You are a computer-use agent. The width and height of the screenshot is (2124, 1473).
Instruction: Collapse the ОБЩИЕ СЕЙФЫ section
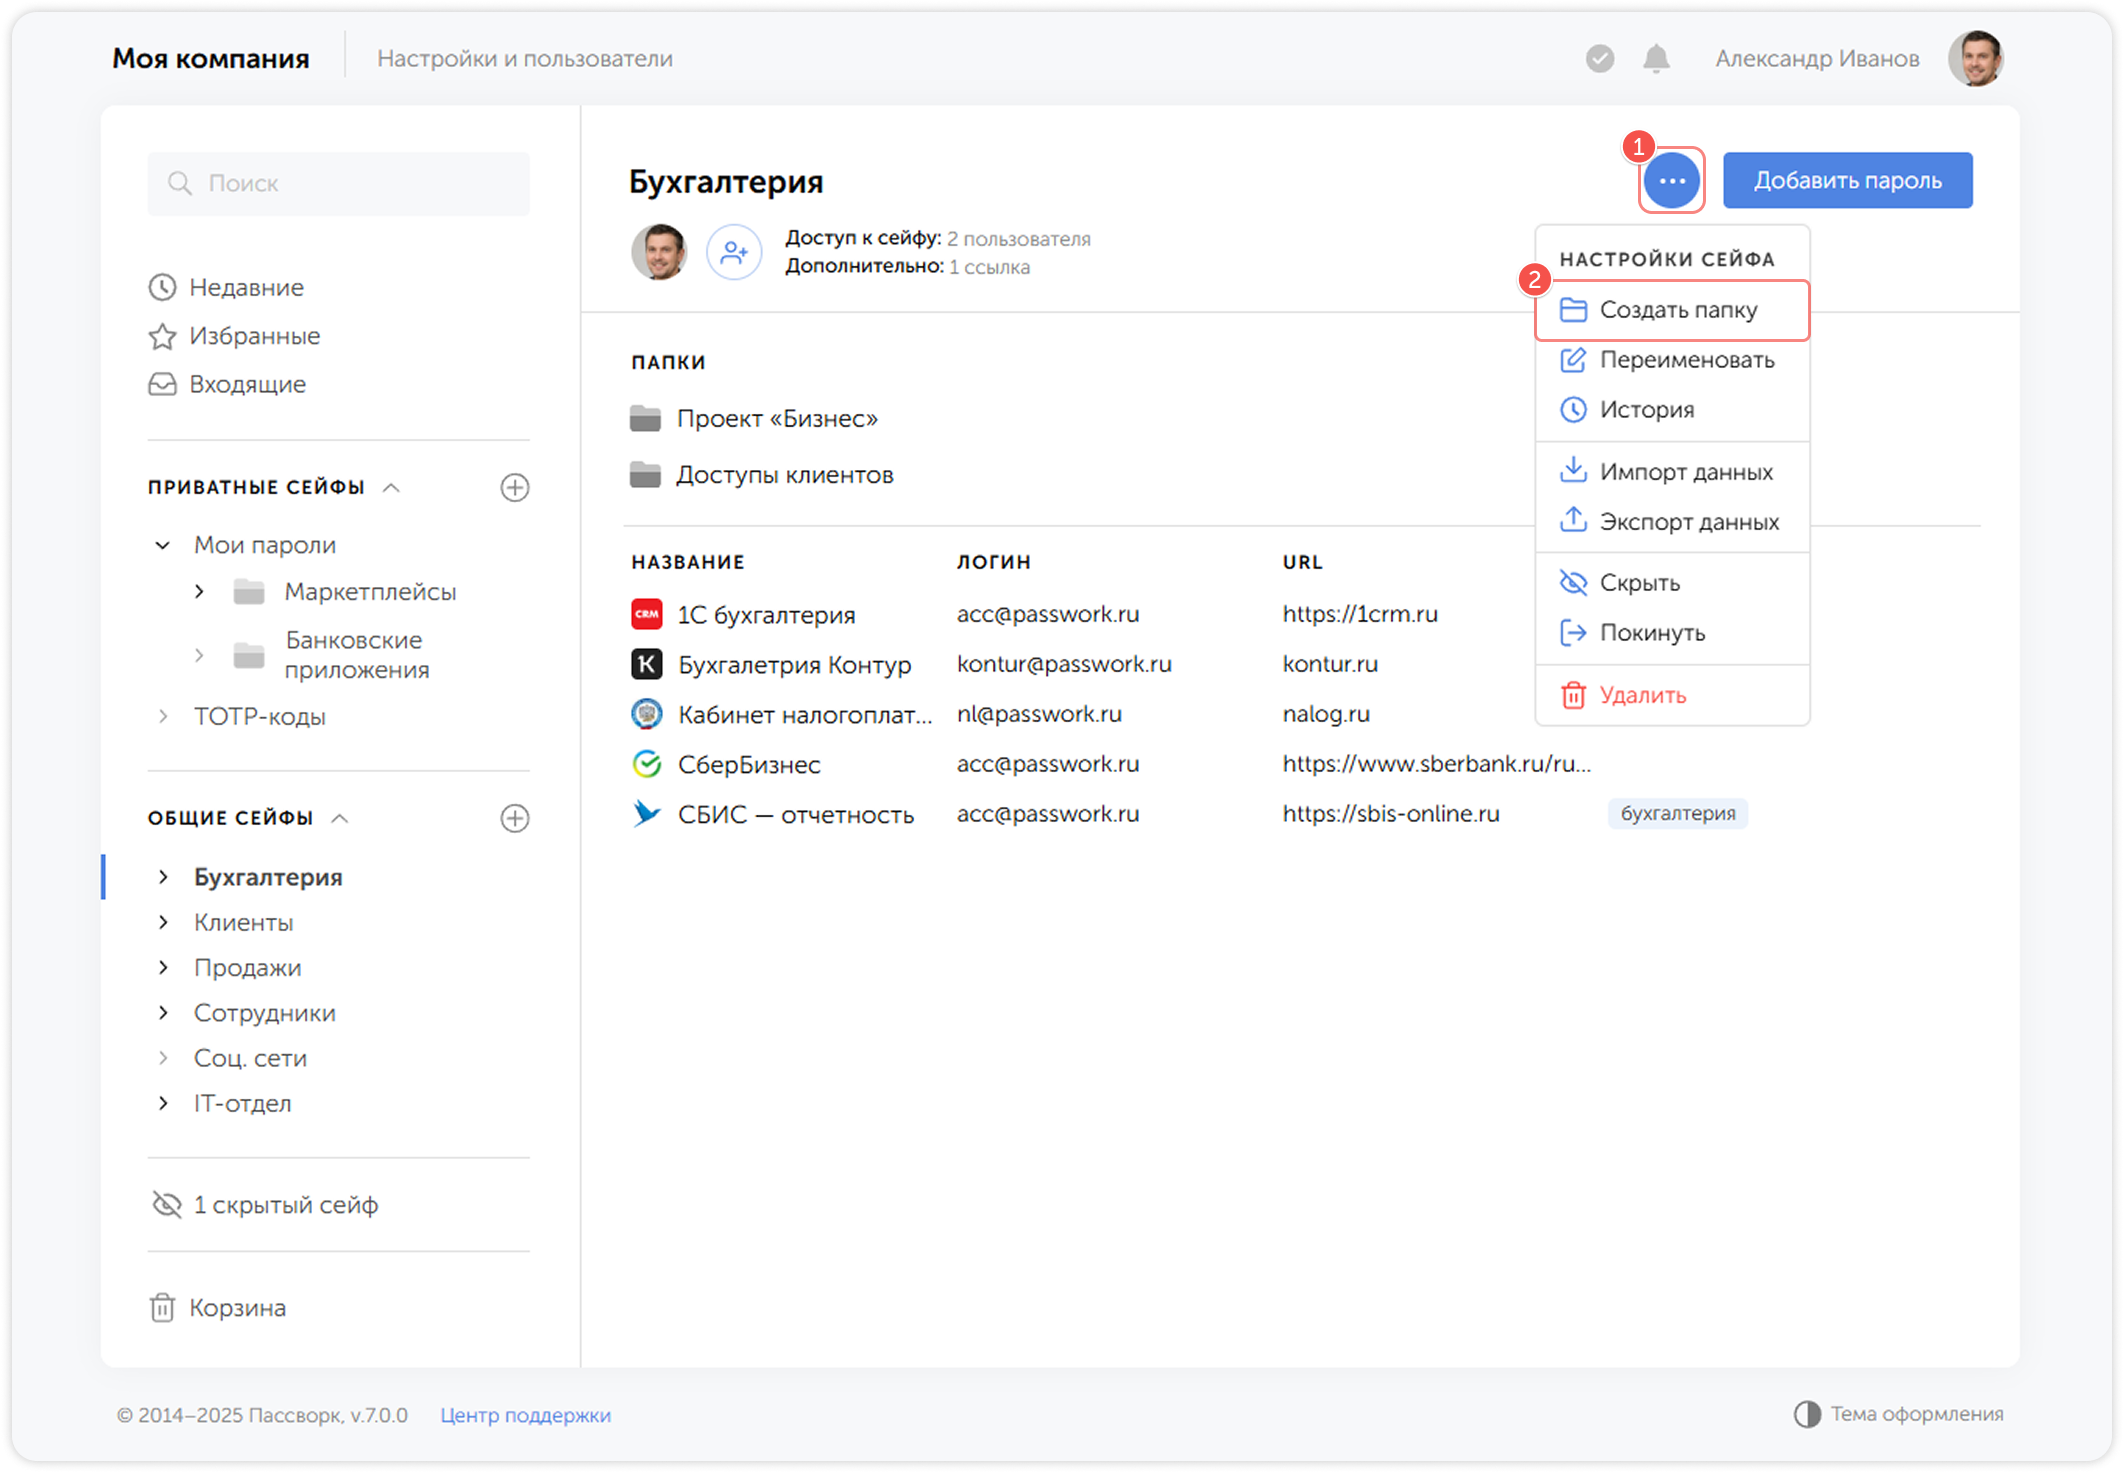[340, 818]
